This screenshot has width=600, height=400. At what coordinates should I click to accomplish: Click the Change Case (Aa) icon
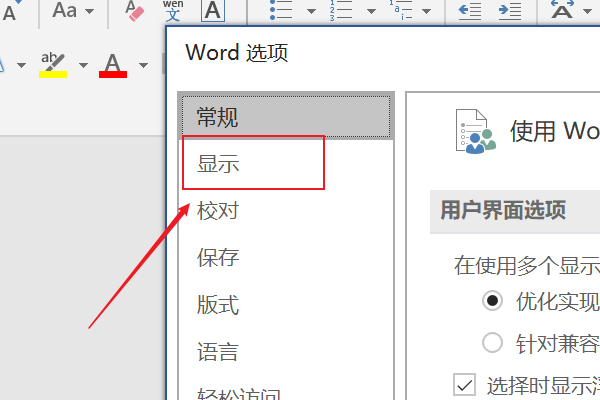click(64, 10)
